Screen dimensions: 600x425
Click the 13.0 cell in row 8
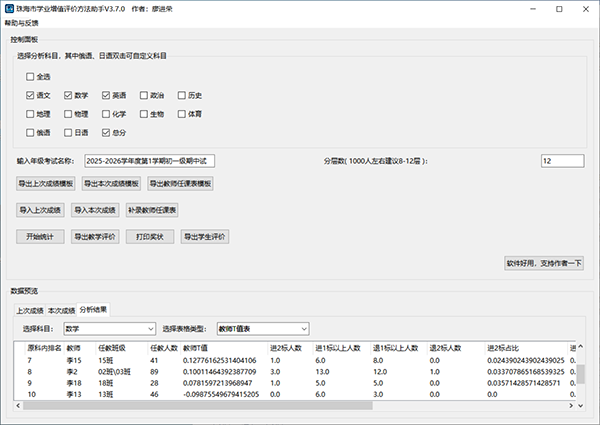point(322,372)
